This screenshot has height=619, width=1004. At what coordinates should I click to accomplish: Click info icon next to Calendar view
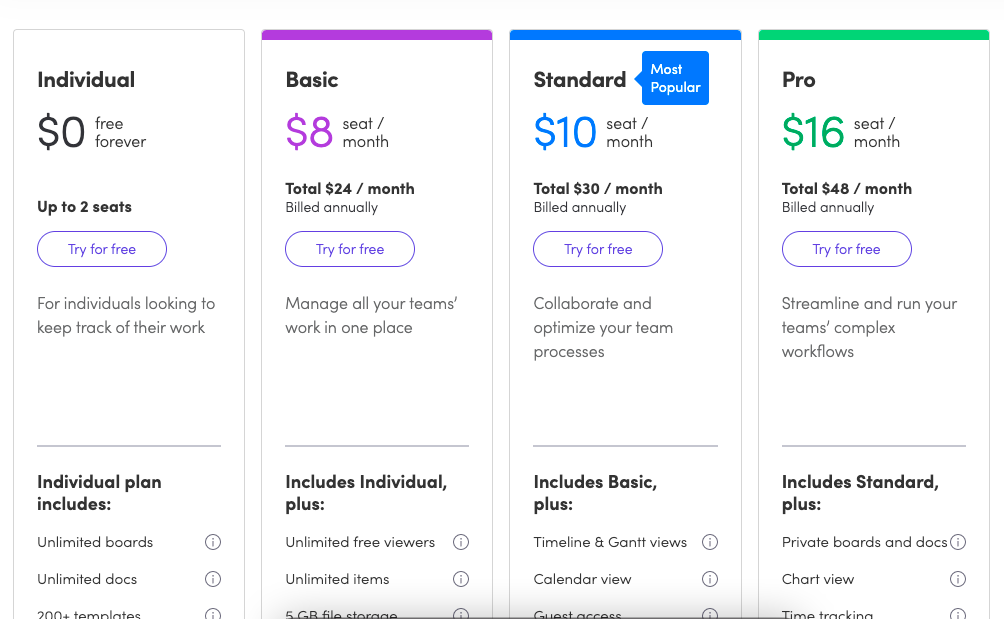click(710, 579)
